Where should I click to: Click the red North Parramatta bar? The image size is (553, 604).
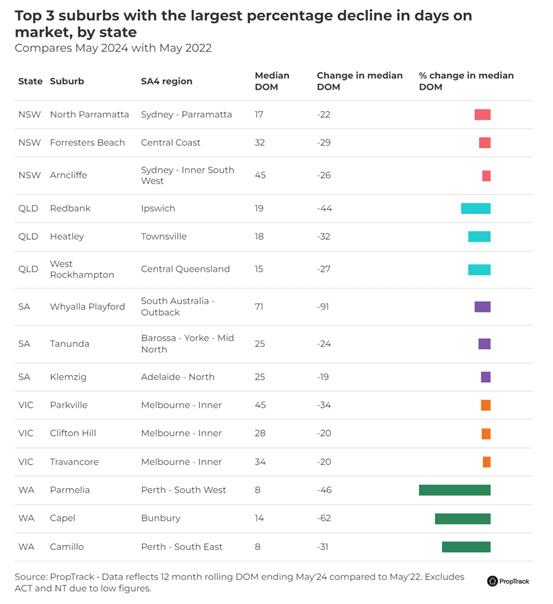click(x=483, y=114)
